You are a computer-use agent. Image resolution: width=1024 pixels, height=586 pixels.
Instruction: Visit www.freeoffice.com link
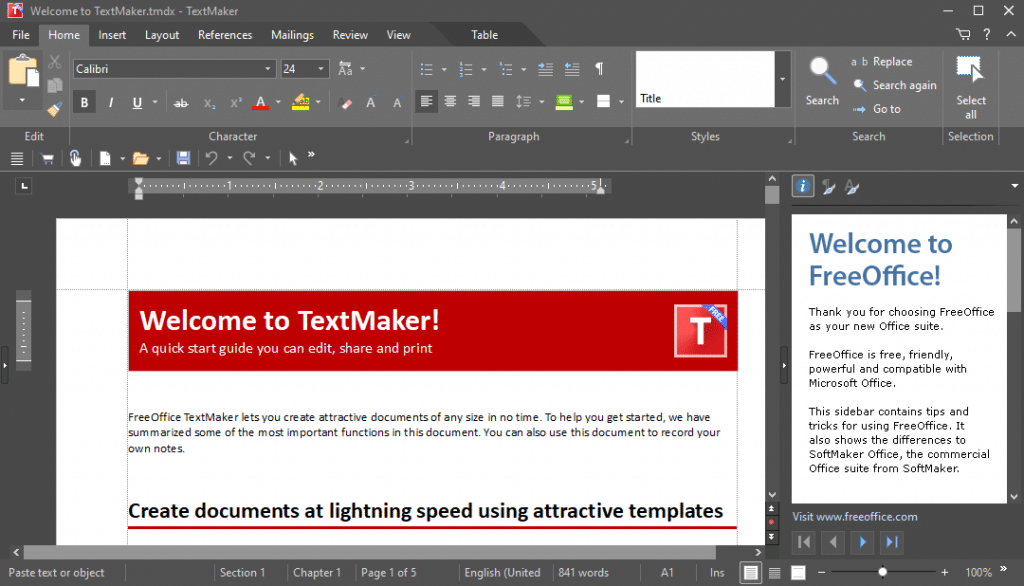coord(855,517)
